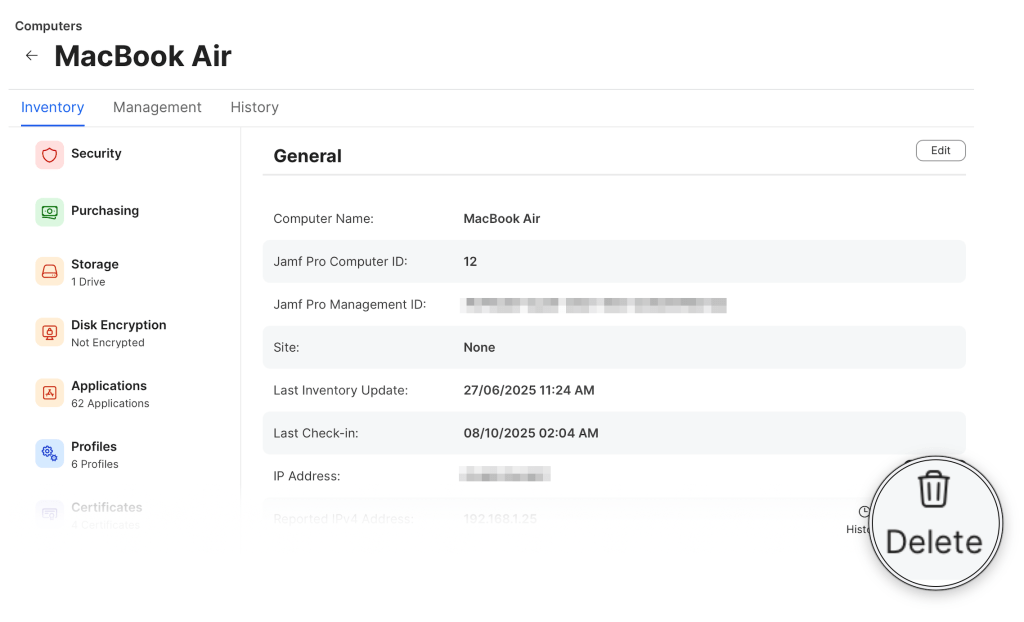
Task: Open the Purchasing icon in sidebar
Action: [49, 212]
